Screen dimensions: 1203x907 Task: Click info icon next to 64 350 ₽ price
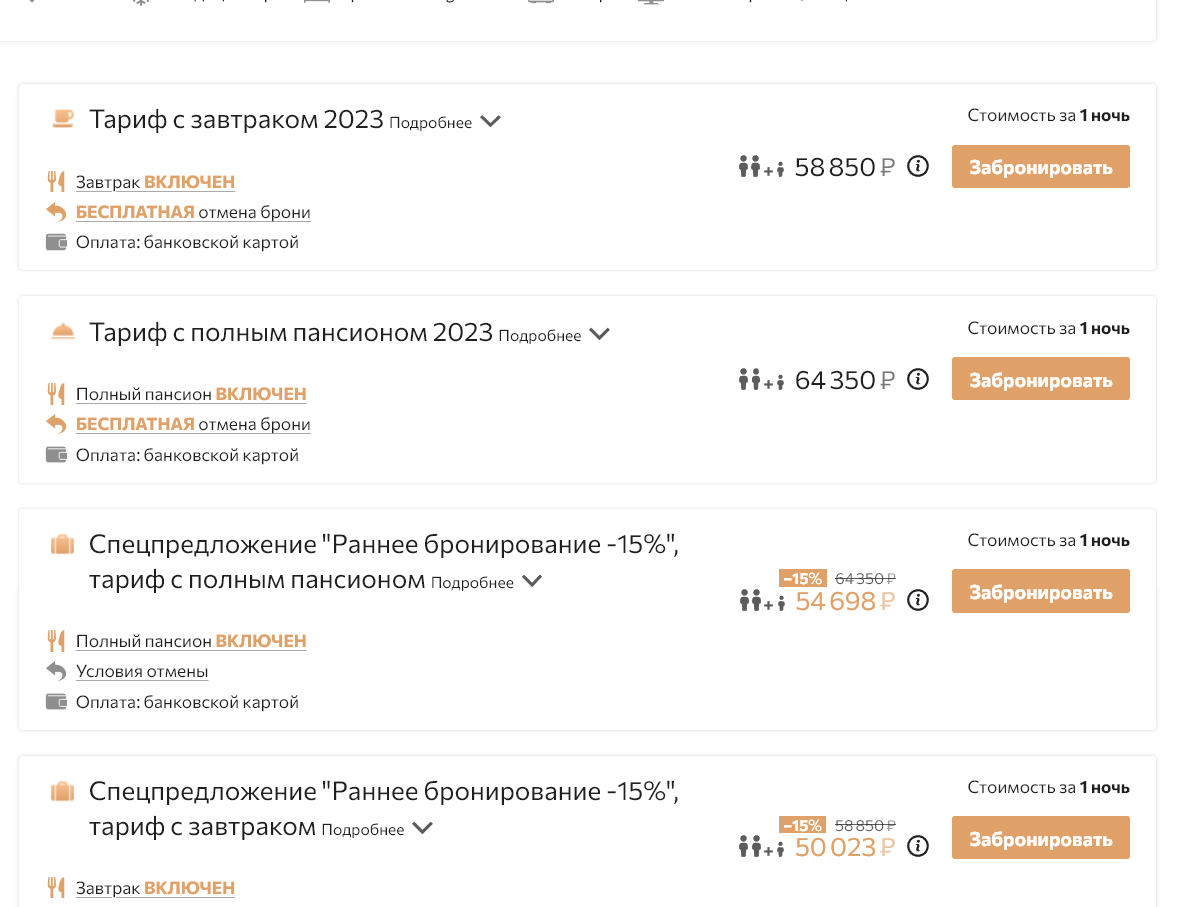(x=917, y=379)
